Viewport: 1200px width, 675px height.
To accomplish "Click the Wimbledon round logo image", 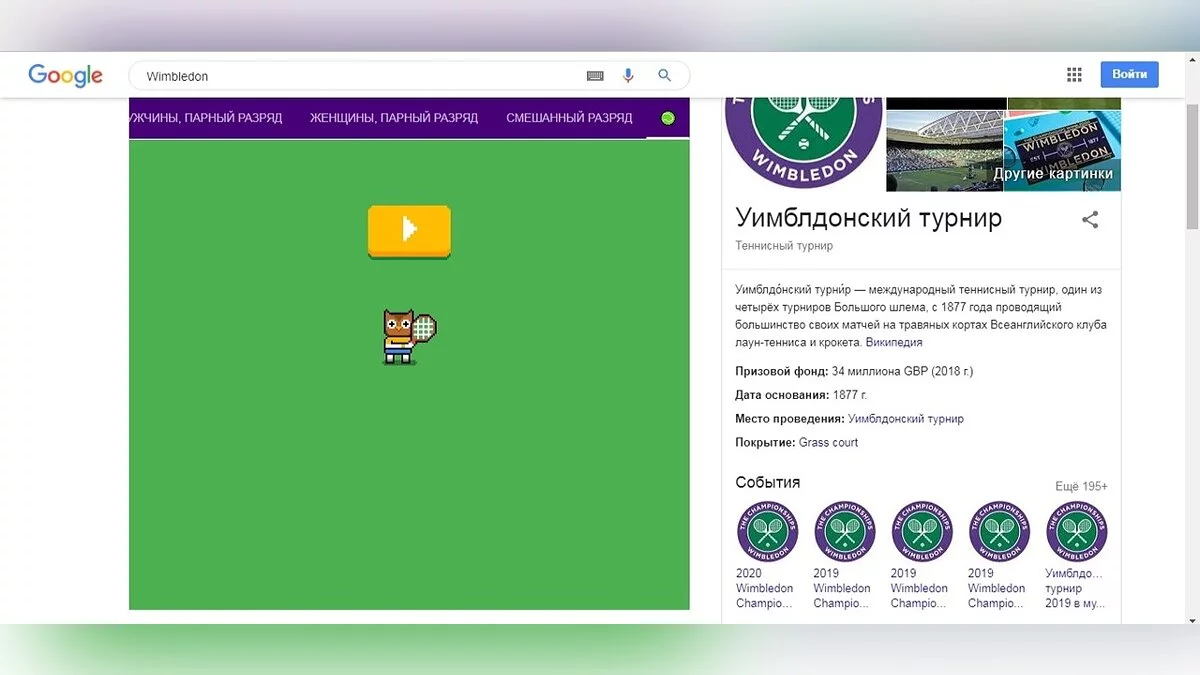I will (803, 141).
